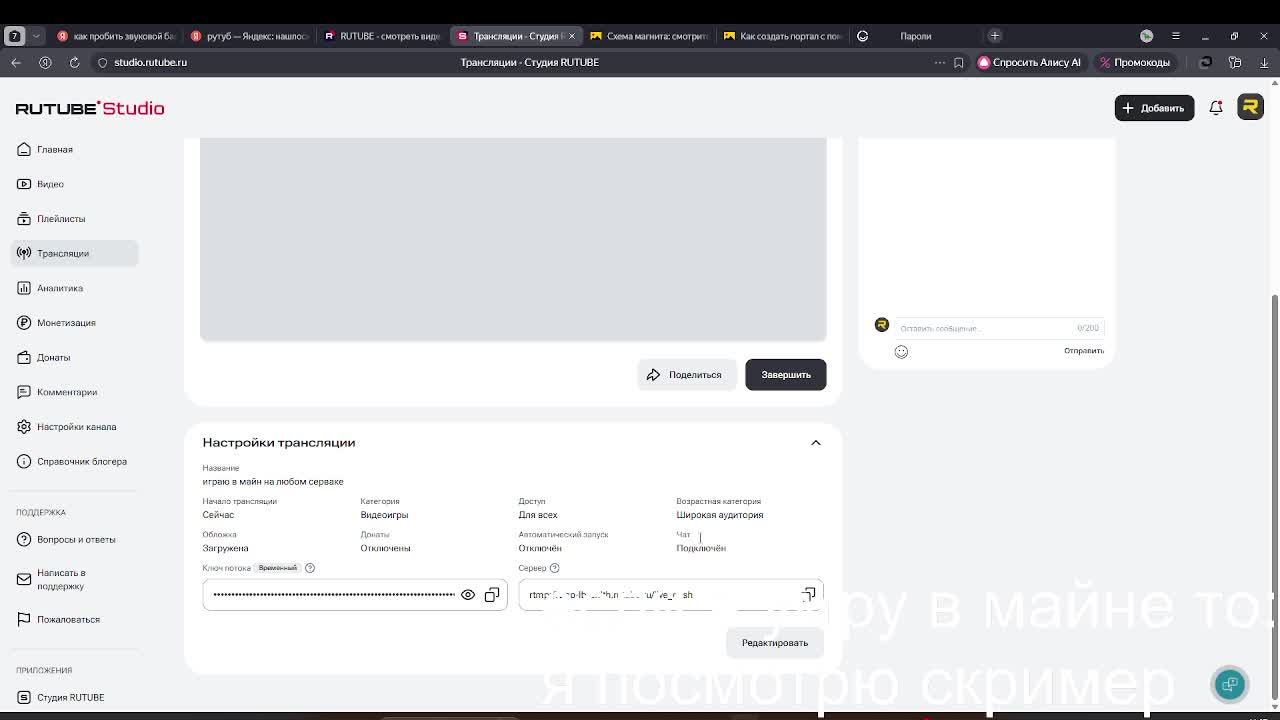The width and height of the screenshot is (1280, 720).
Task: Click the Добавить button
Action: pyautogui.click(x=1154, y=108)
